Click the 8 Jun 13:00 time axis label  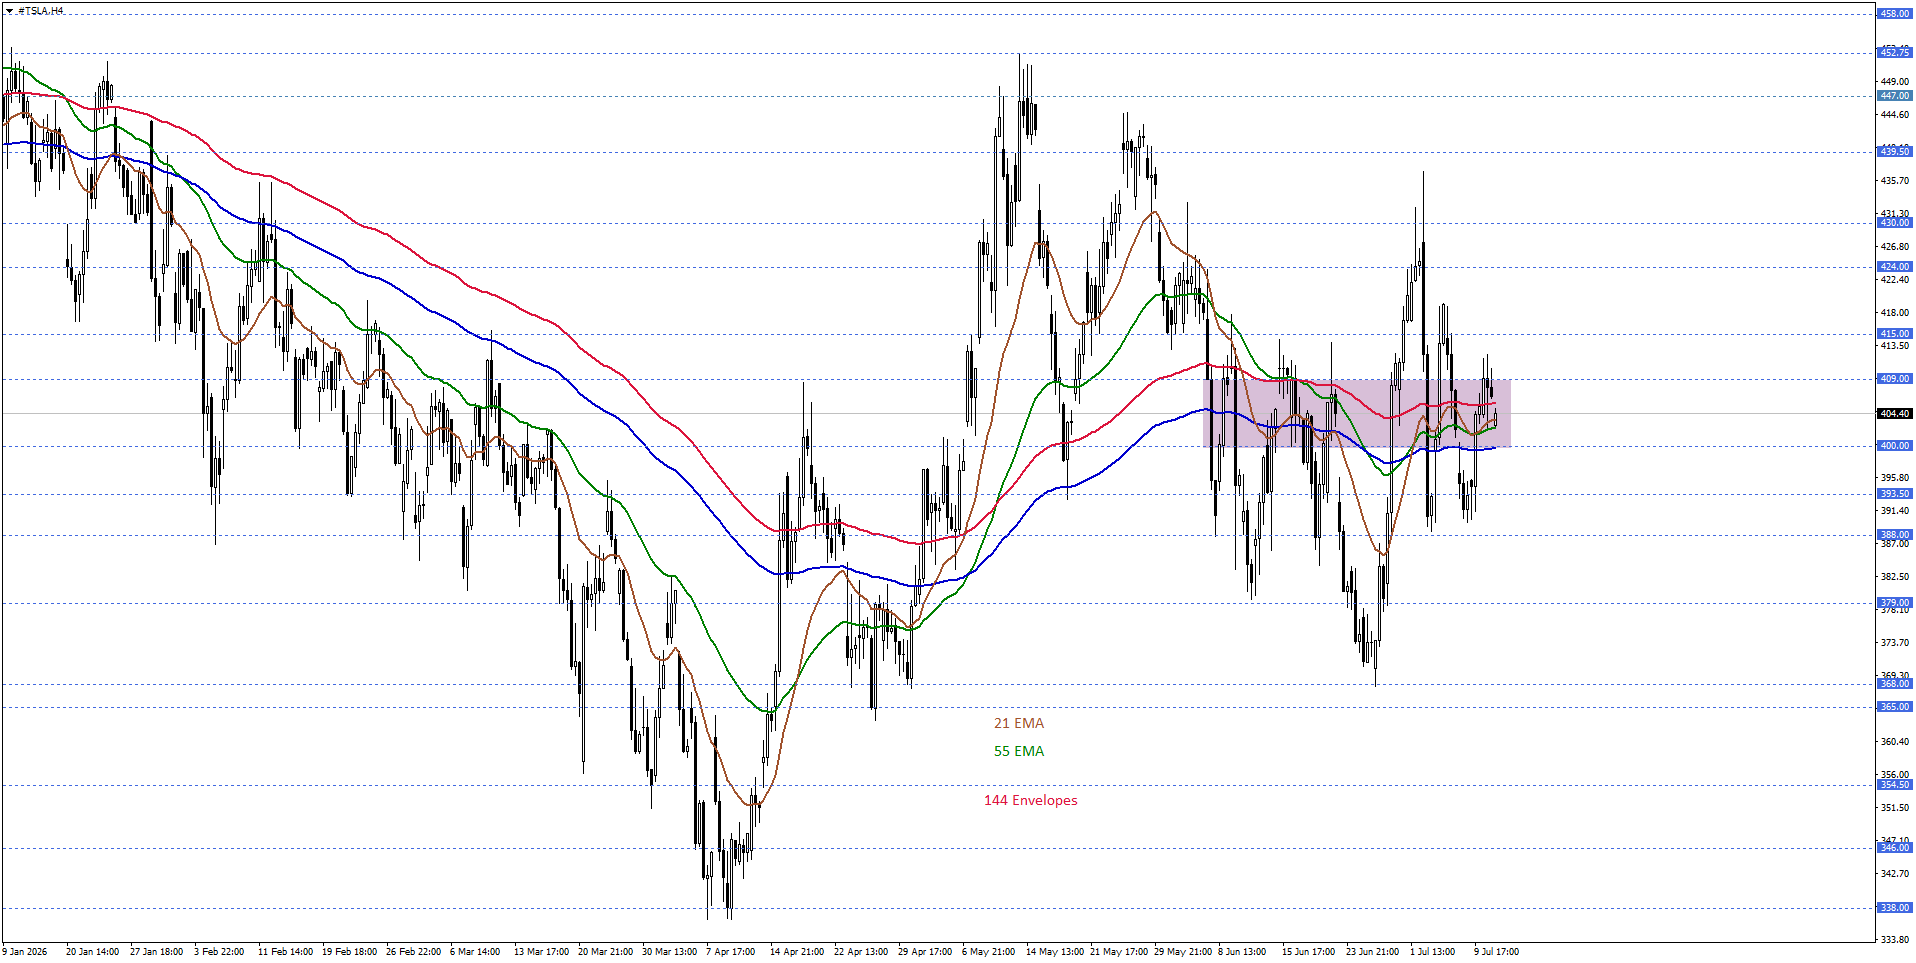click(1242, 952)
